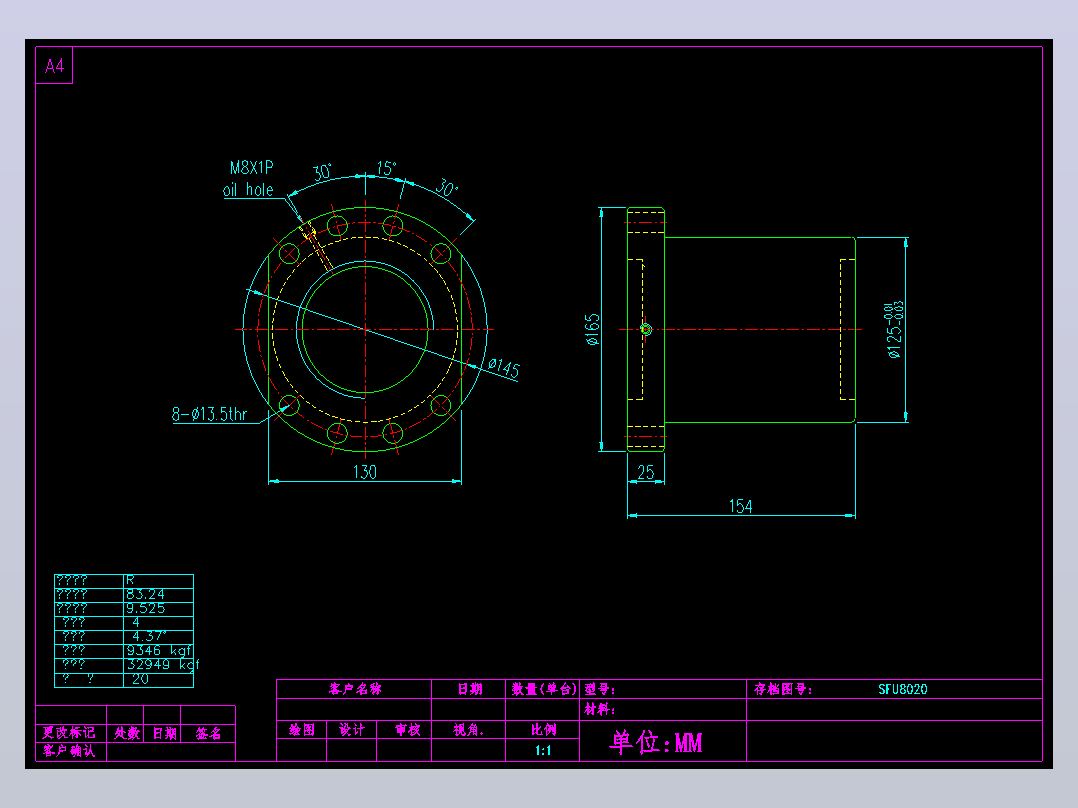1078x808 pixels.
Task: Click the 视角 cell
Action: tap(468, 730)
